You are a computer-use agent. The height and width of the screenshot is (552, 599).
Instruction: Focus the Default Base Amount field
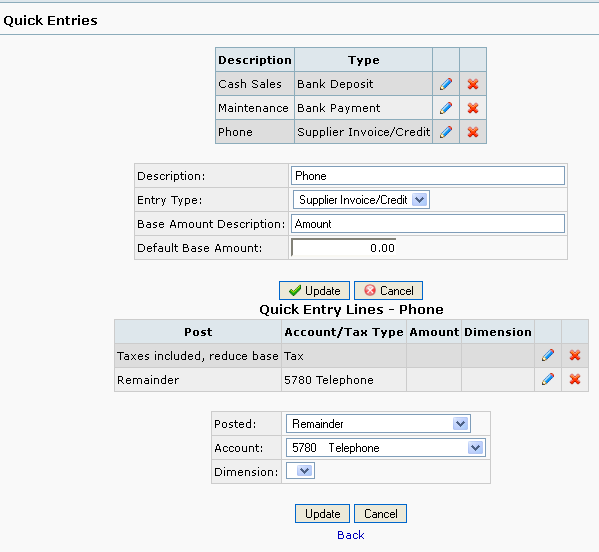tap(343, 248)
